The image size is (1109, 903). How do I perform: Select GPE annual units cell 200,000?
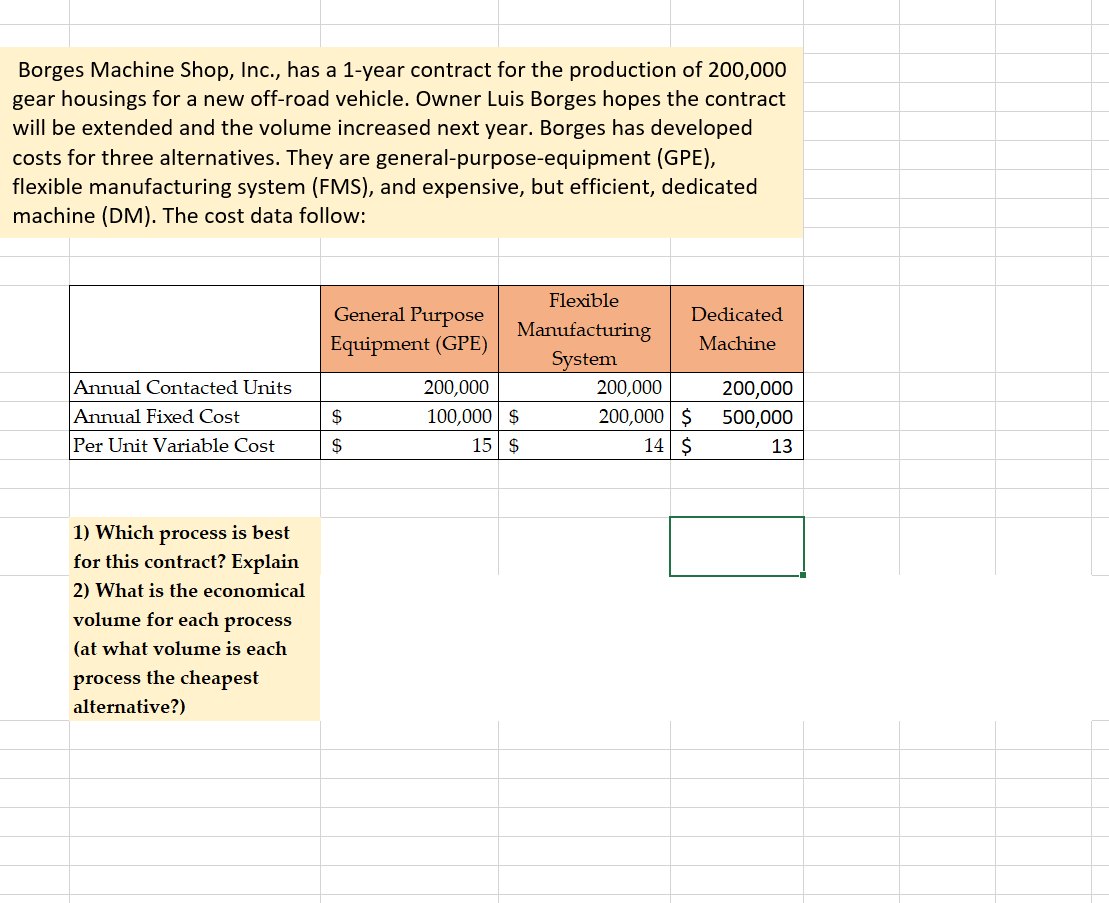410,388
